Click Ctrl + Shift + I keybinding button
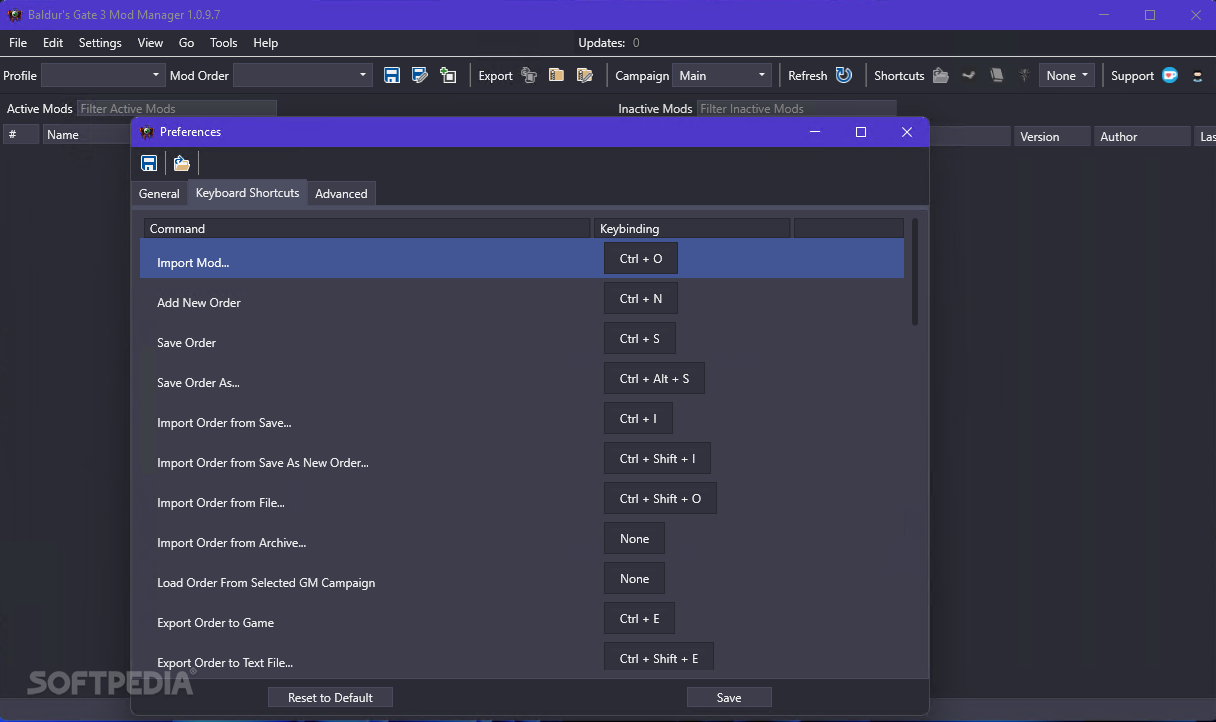The width and height of the screenshot is (1216, 722). pos(657,458)
